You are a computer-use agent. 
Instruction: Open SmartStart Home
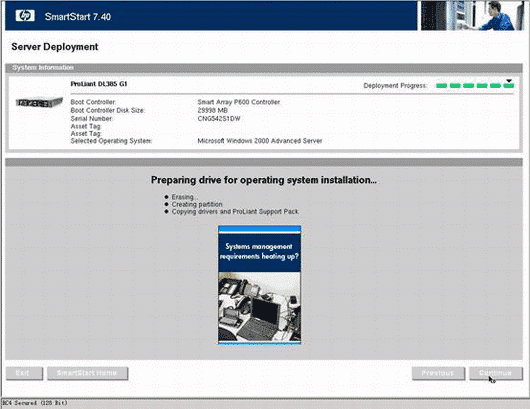88,373
